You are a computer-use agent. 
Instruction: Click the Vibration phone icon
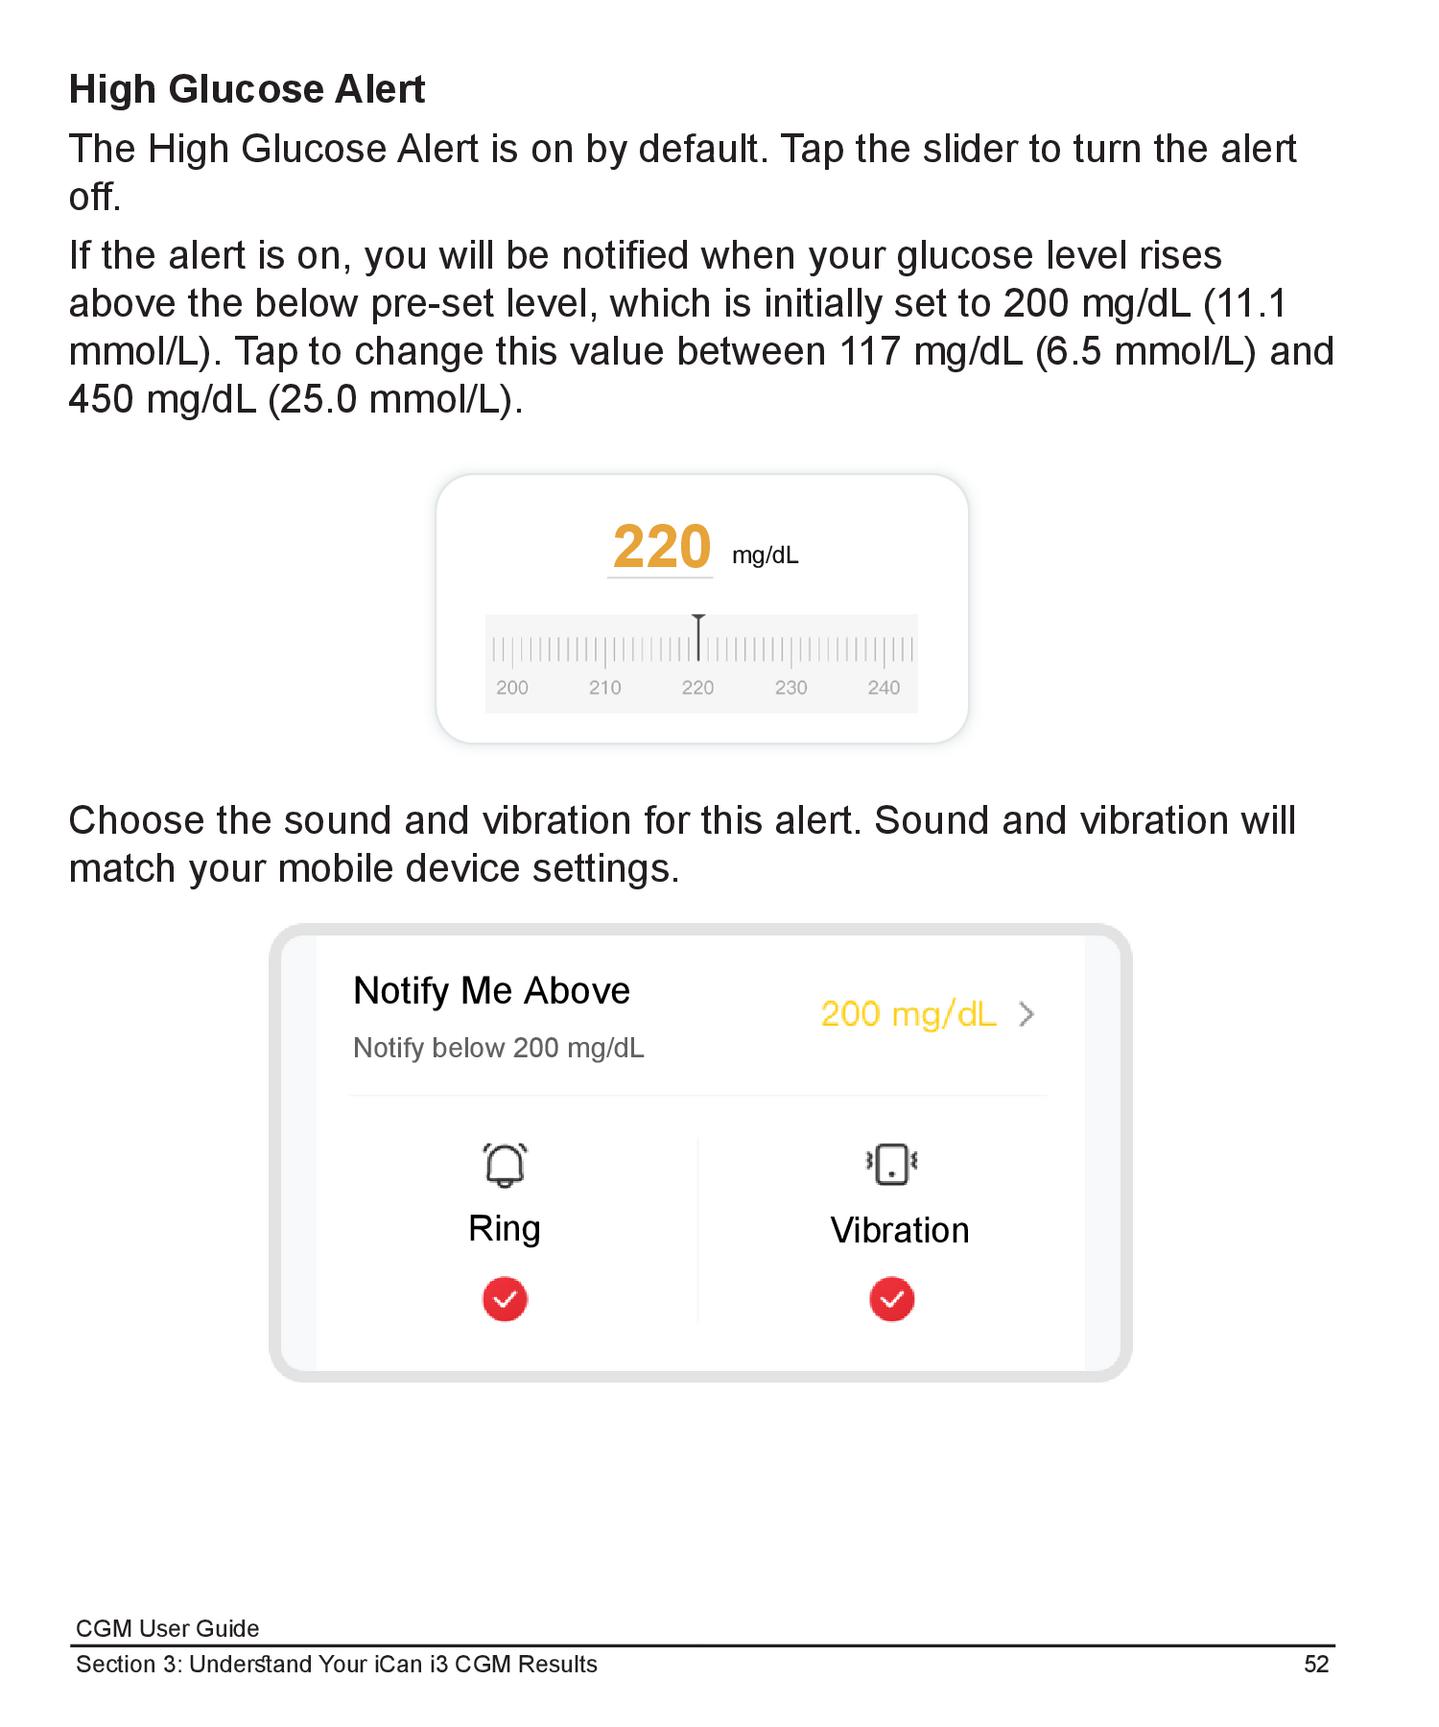892,1164
